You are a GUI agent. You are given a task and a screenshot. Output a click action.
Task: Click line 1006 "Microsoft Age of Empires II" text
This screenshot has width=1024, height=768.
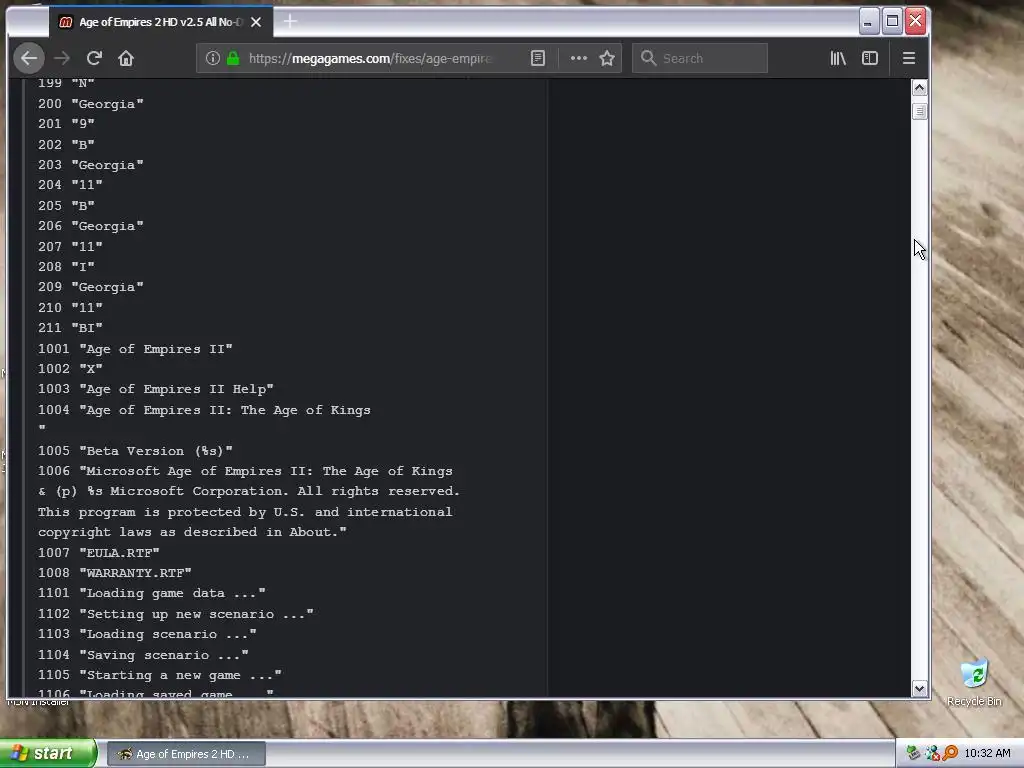246,471
